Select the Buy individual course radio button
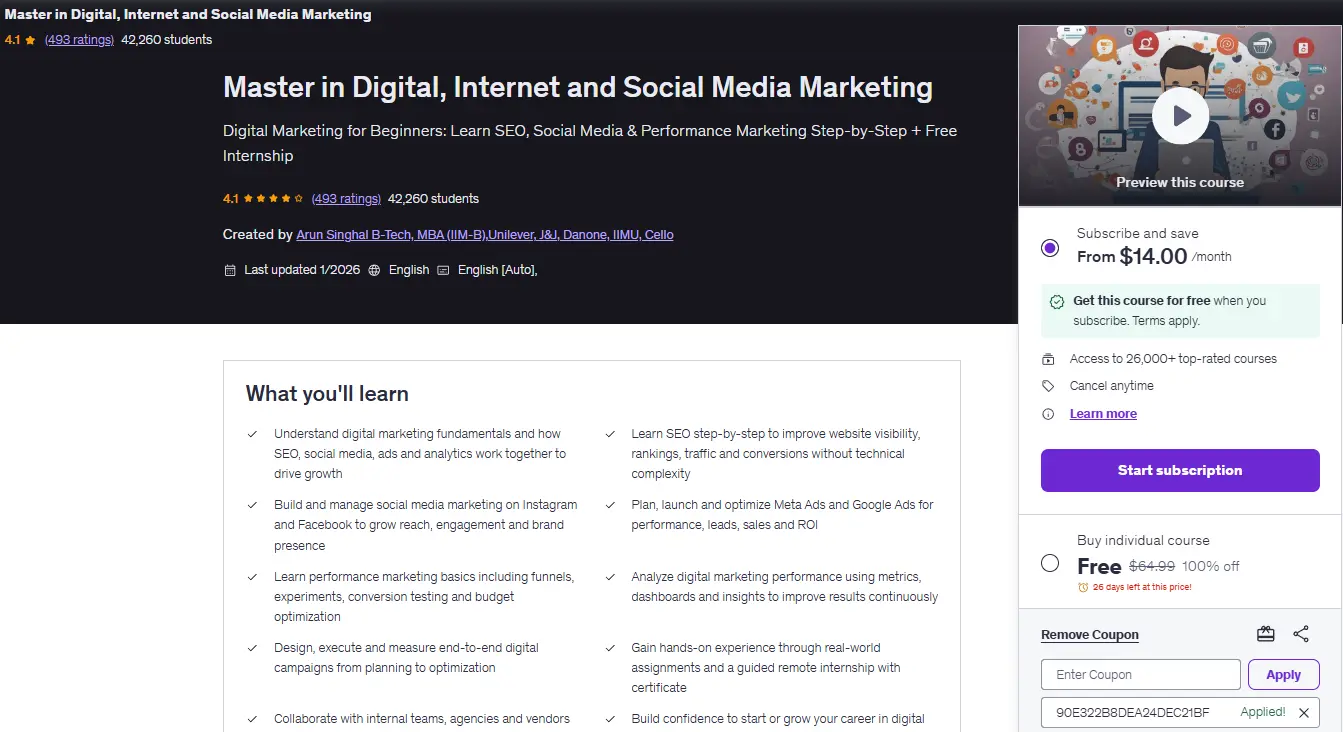The height and width of the screenshot is (732, 1343). pos(1050,563)
